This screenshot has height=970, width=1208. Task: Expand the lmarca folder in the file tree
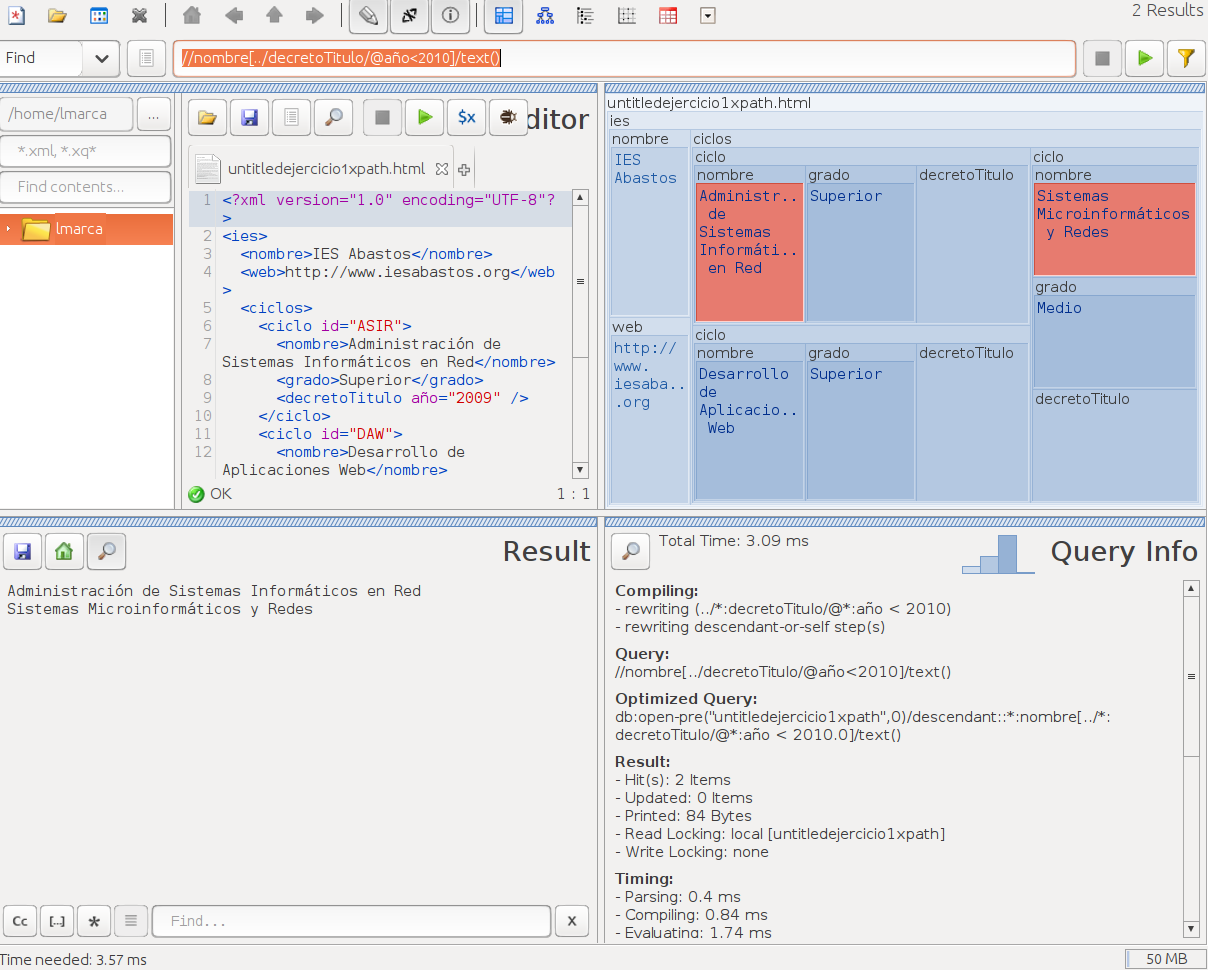coord(9,229)
